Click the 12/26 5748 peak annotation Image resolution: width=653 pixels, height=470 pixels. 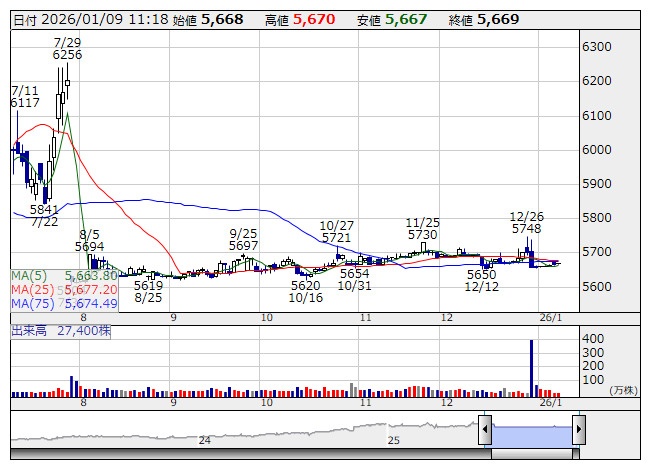526,222
